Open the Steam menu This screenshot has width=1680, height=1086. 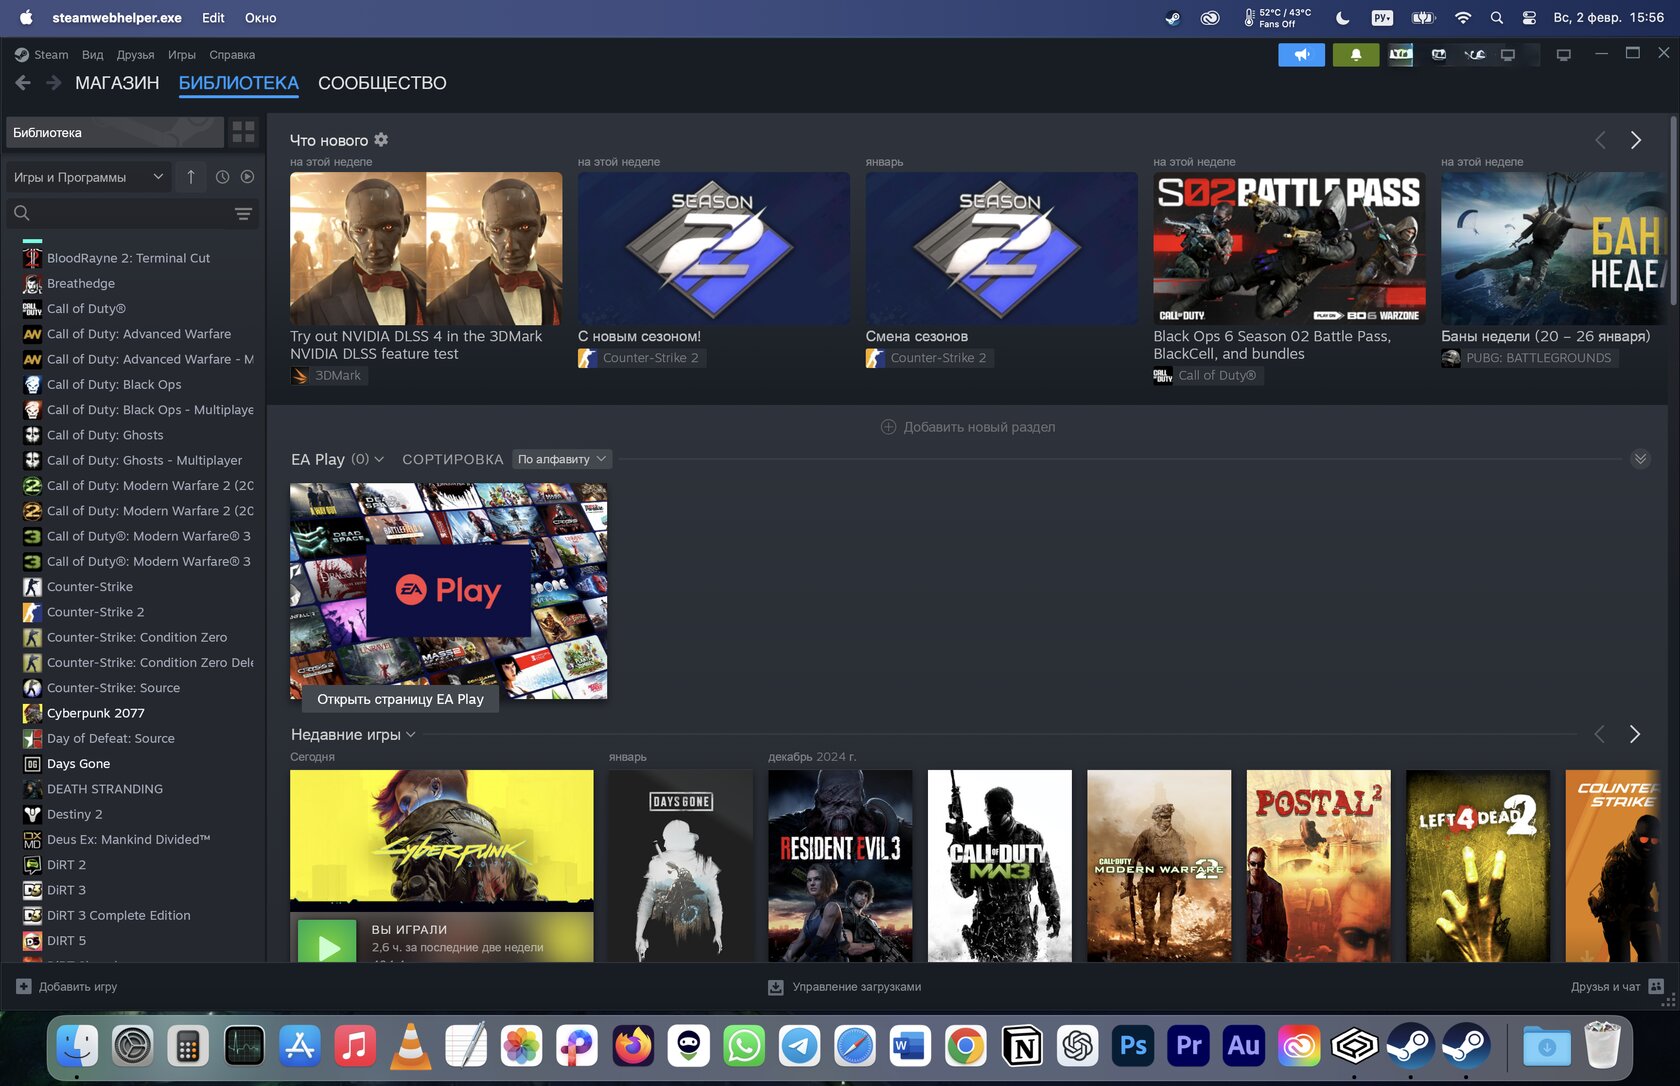pyautogui.click(x=51, y=55)
